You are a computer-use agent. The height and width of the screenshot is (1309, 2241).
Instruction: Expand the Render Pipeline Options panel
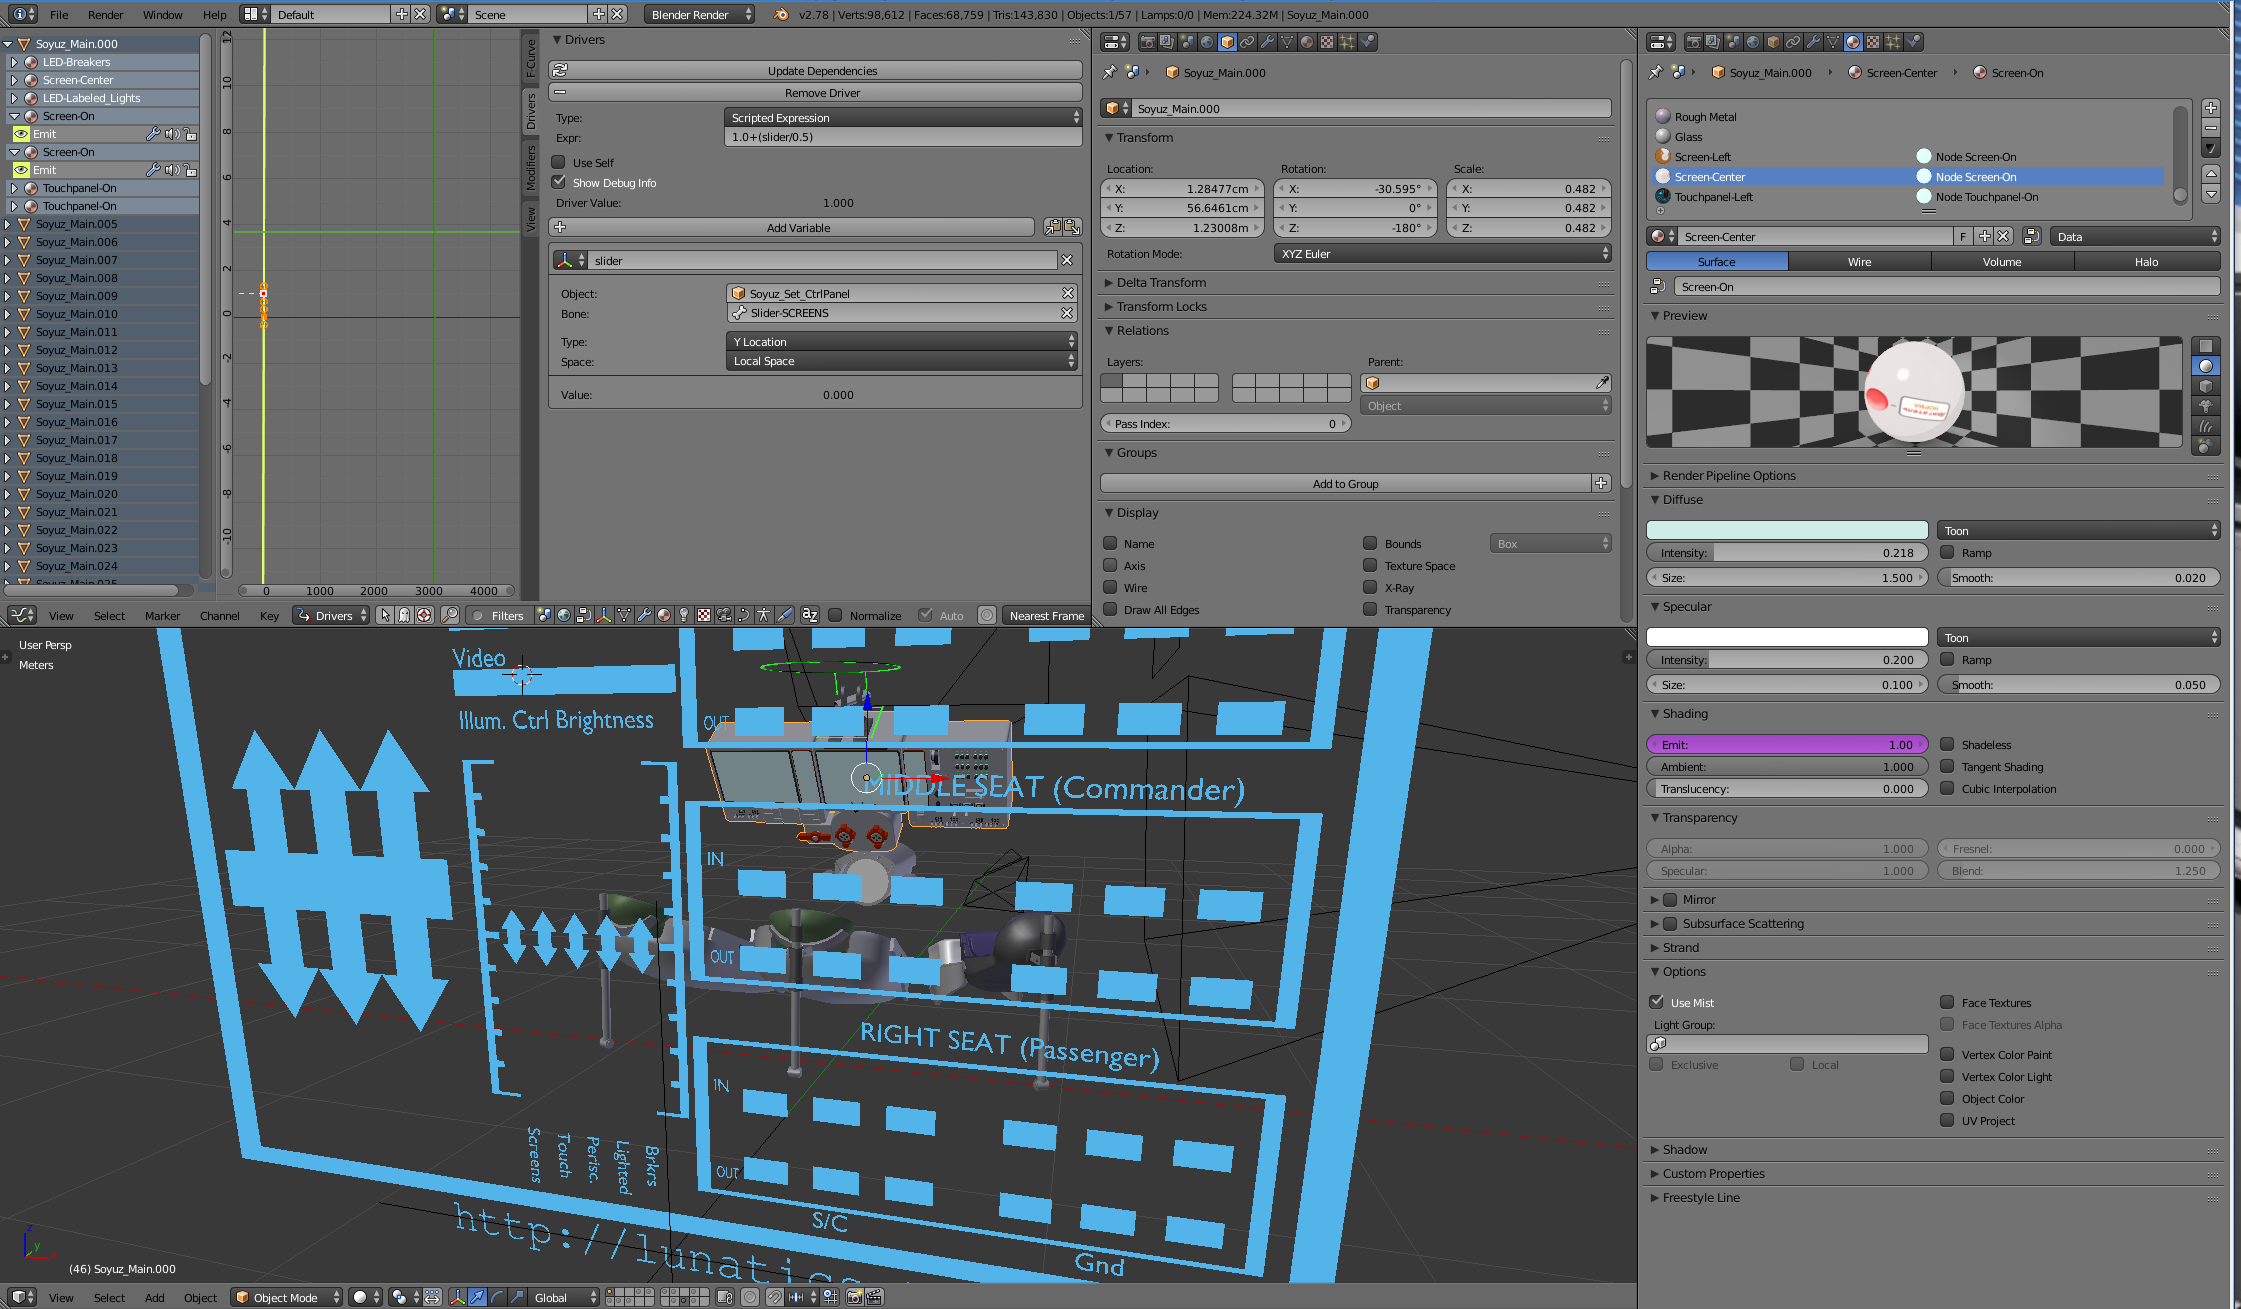pyautogui.click(x=1728, y=475)
